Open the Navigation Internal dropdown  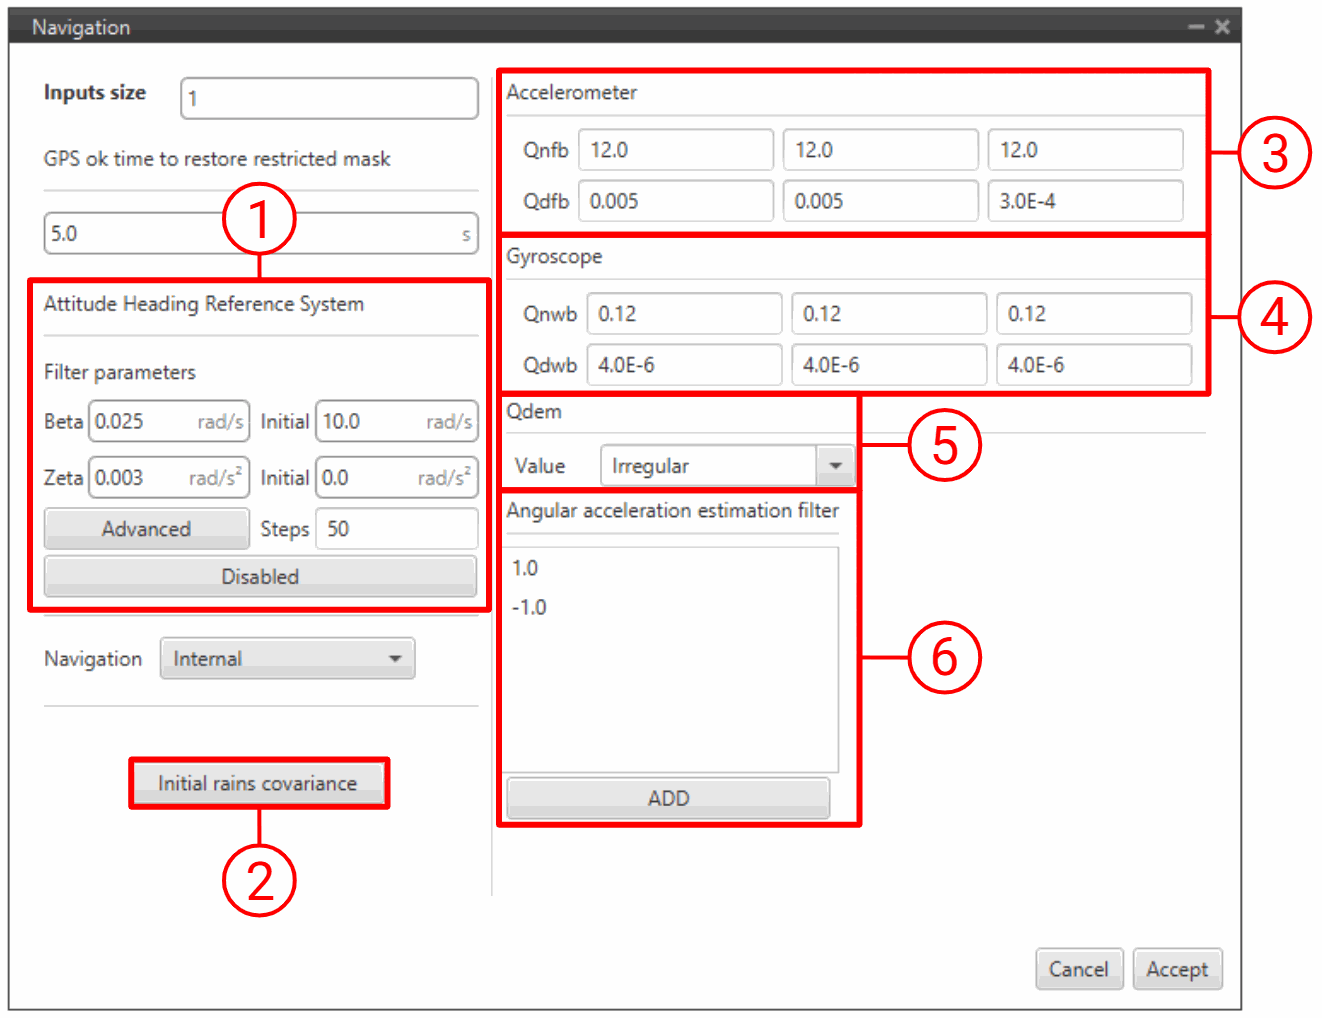(287, 659)
